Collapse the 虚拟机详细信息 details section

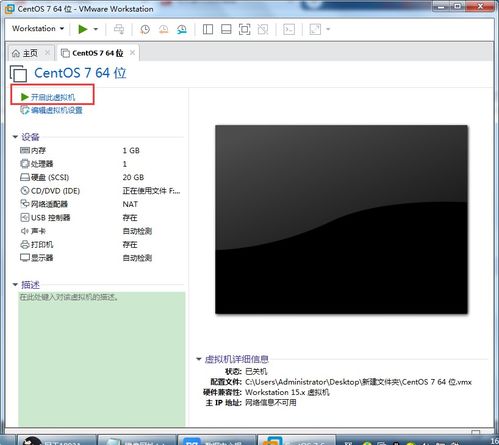pyautogui.click(x=199, y=359)
